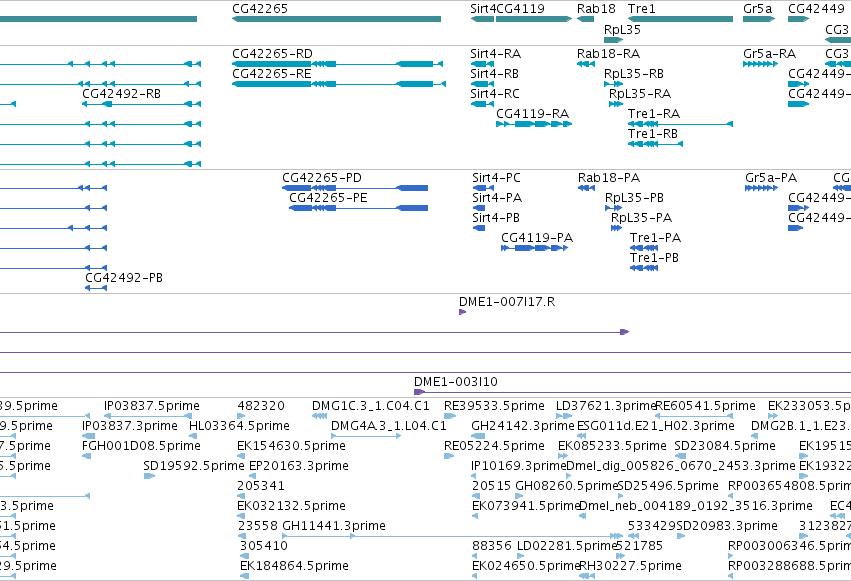Click the CG42265-RD transcript glyph
The height and width of the screenshot is (581, 851).
(338, 64)
